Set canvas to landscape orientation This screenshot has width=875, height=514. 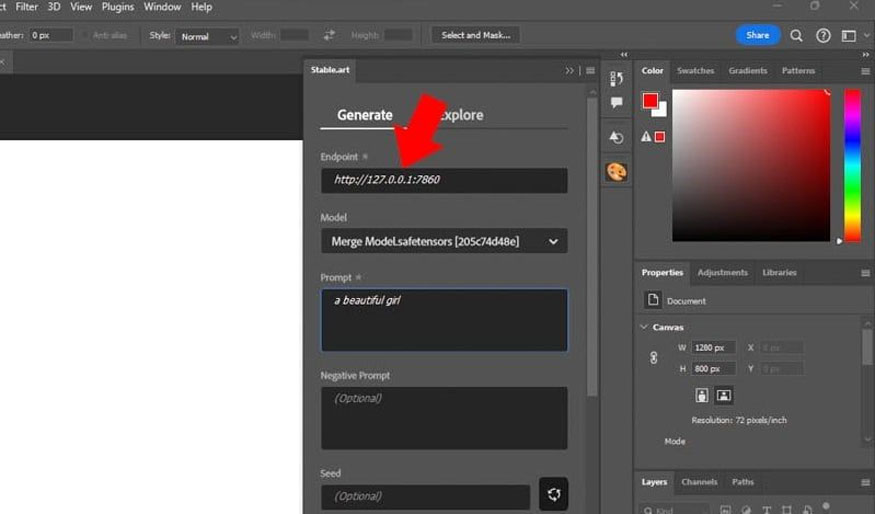(724, 396)
